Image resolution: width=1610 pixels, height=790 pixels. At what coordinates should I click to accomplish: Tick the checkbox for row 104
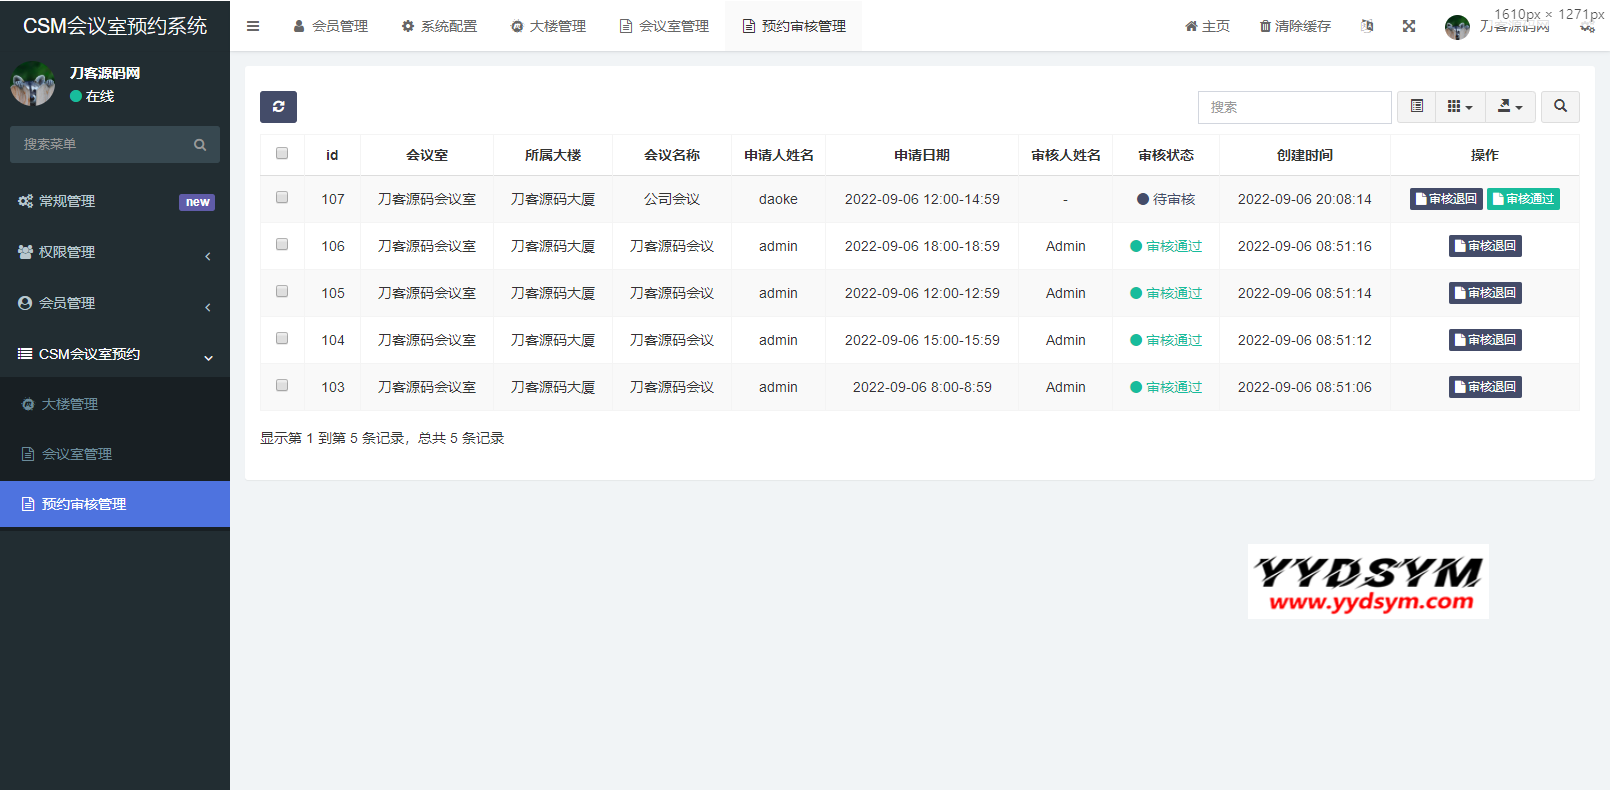(x=282, y=339)
